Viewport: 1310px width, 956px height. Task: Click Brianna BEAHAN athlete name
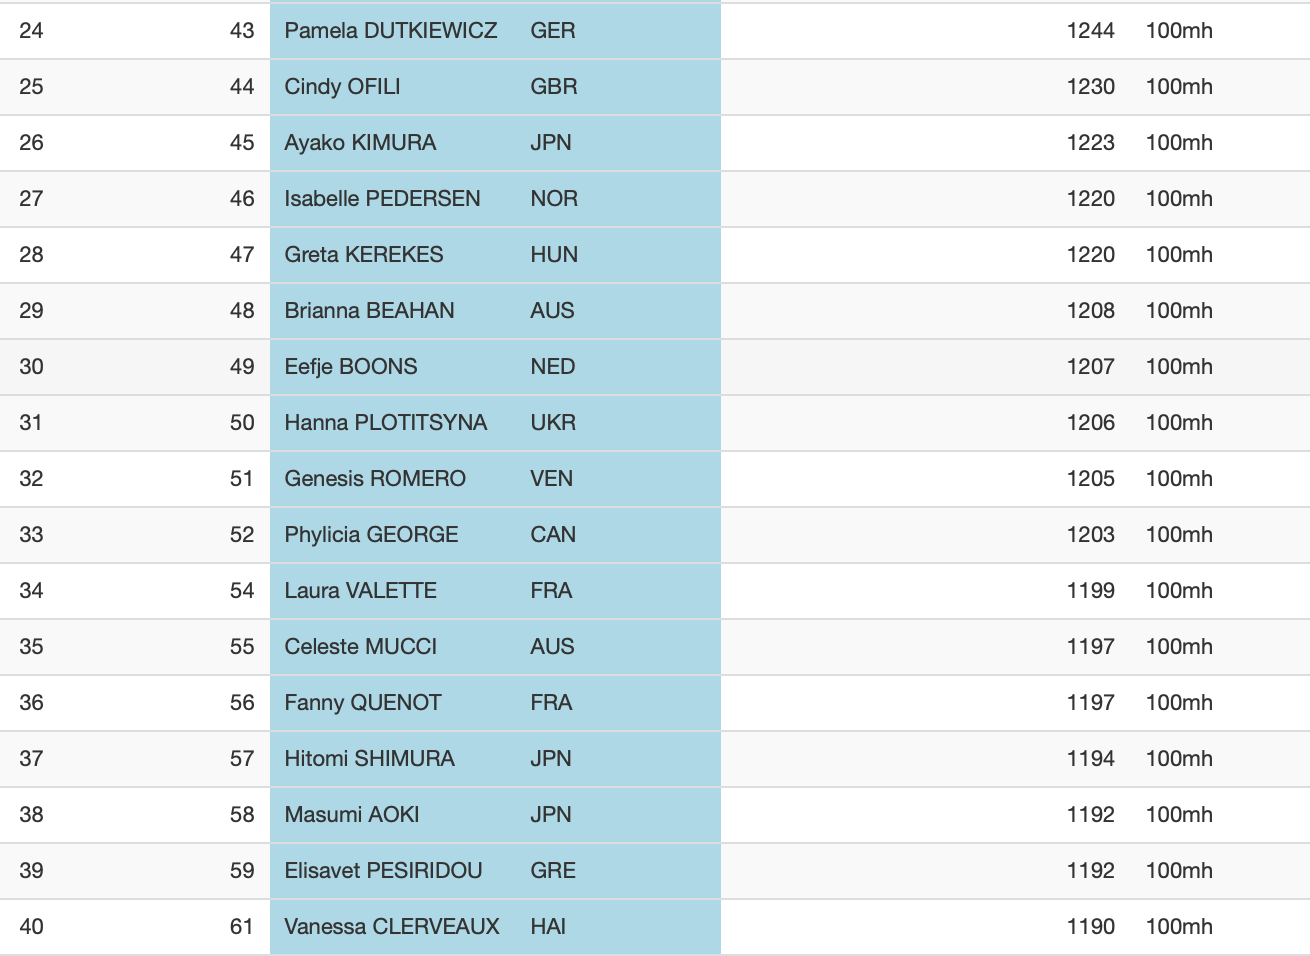369,311
